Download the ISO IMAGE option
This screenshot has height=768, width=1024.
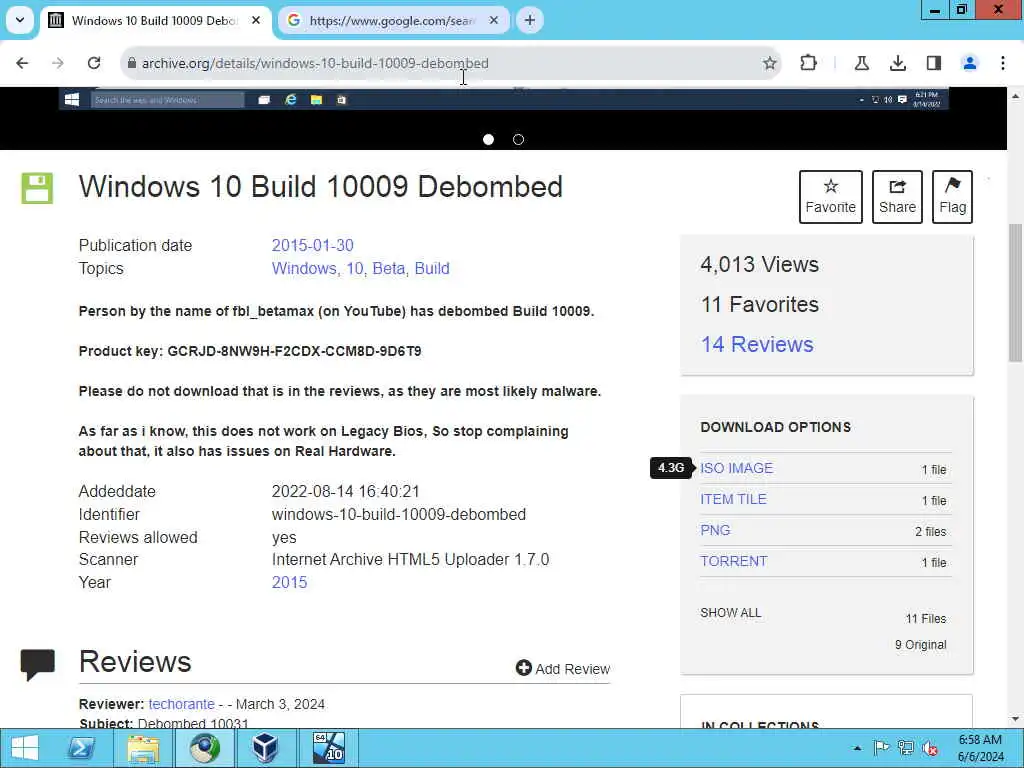737,468
